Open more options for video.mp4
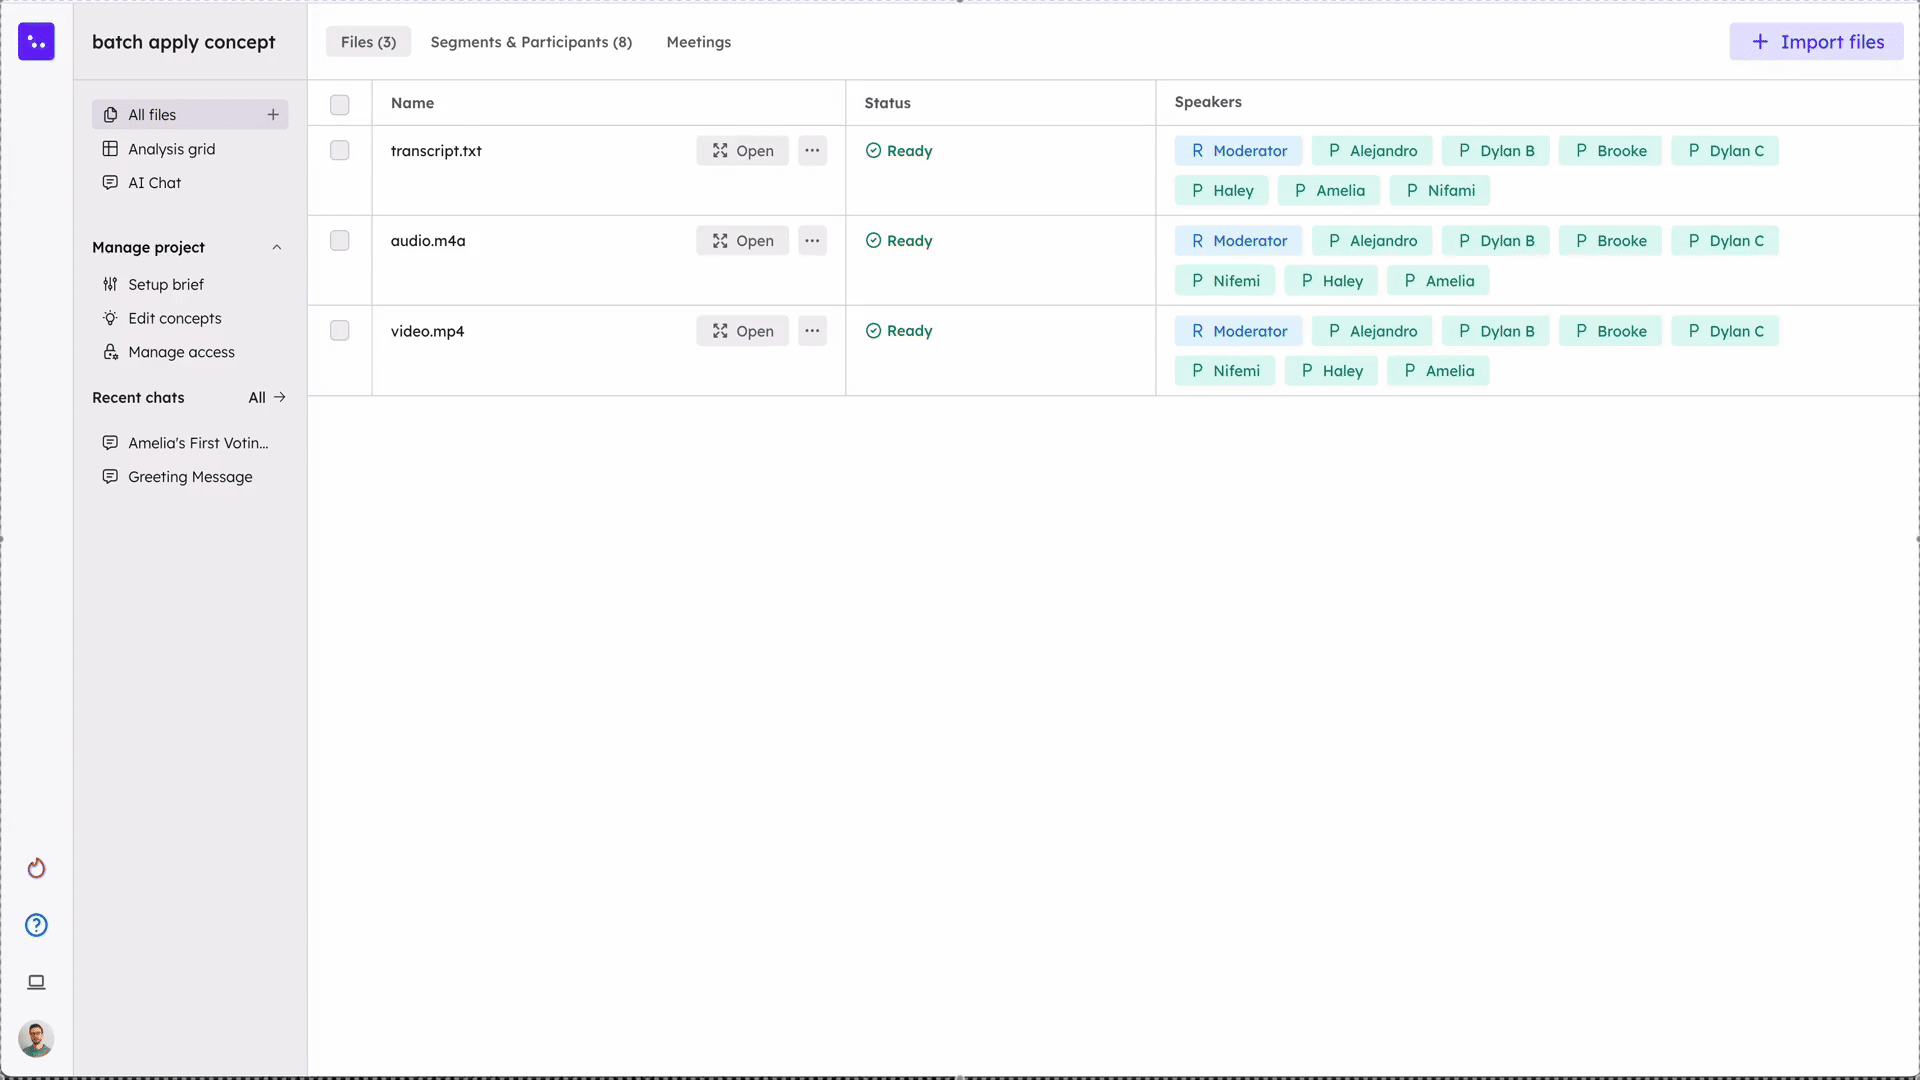The image size is (1920, 1080). click(x=812, y=331)
